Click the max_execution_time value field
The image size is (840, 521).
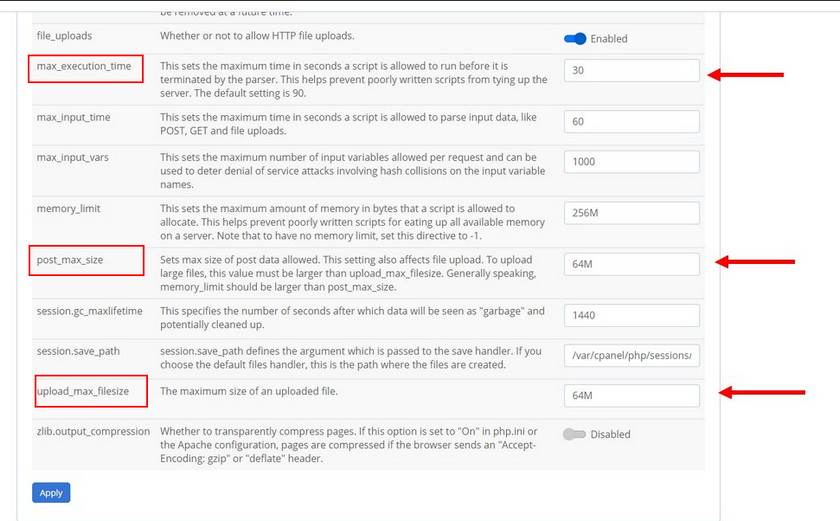click(631, 71)
